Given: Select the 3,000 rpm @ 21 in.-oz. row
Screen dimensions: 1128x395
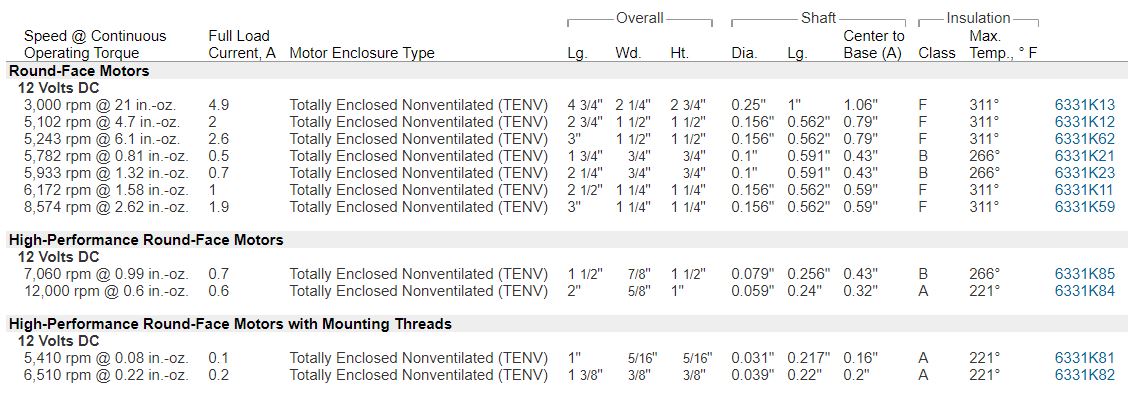Looking at the screenshot, I should coord(564,104).
